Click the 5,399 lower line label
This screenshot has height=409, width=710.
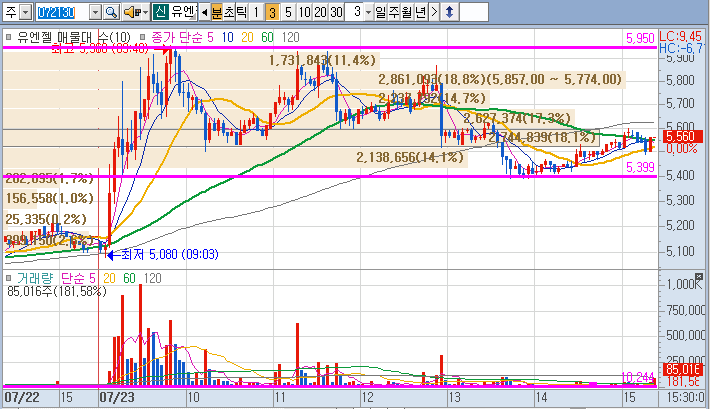click(x=640, y=168)
